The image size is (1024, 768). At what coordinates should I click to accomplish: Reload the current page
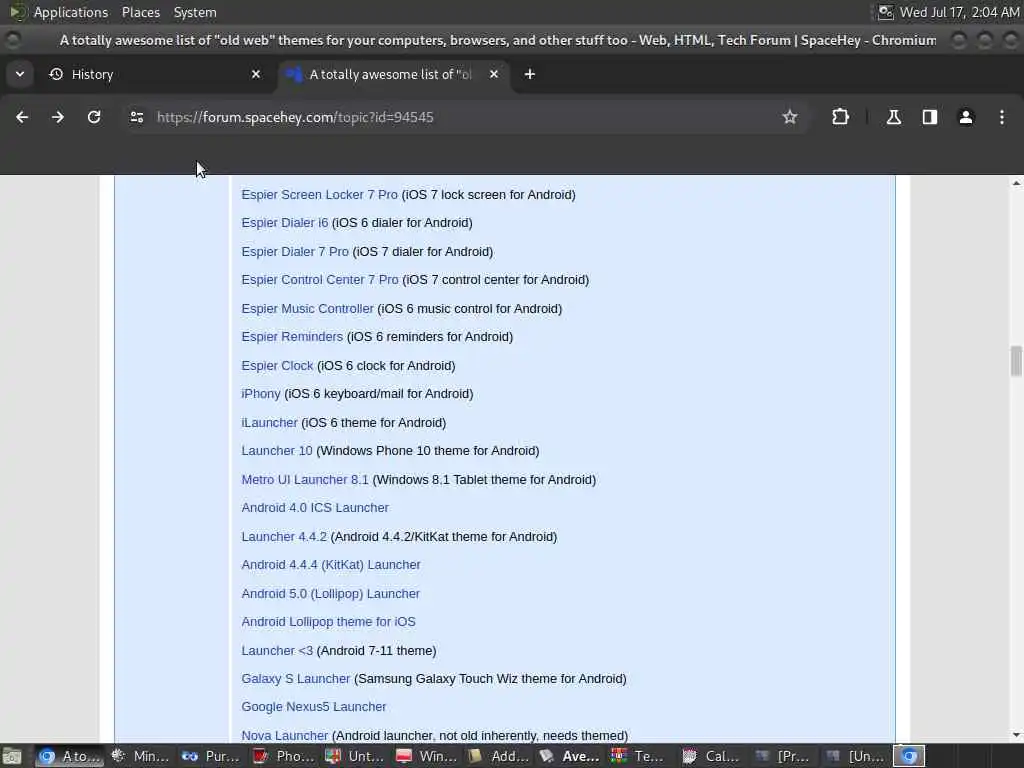pos(94,117)
